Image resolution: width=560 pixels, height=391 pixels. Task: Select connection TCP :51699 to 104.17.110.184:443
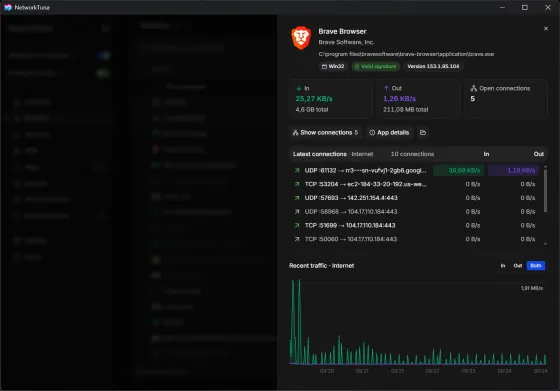(x=416, y=225)
